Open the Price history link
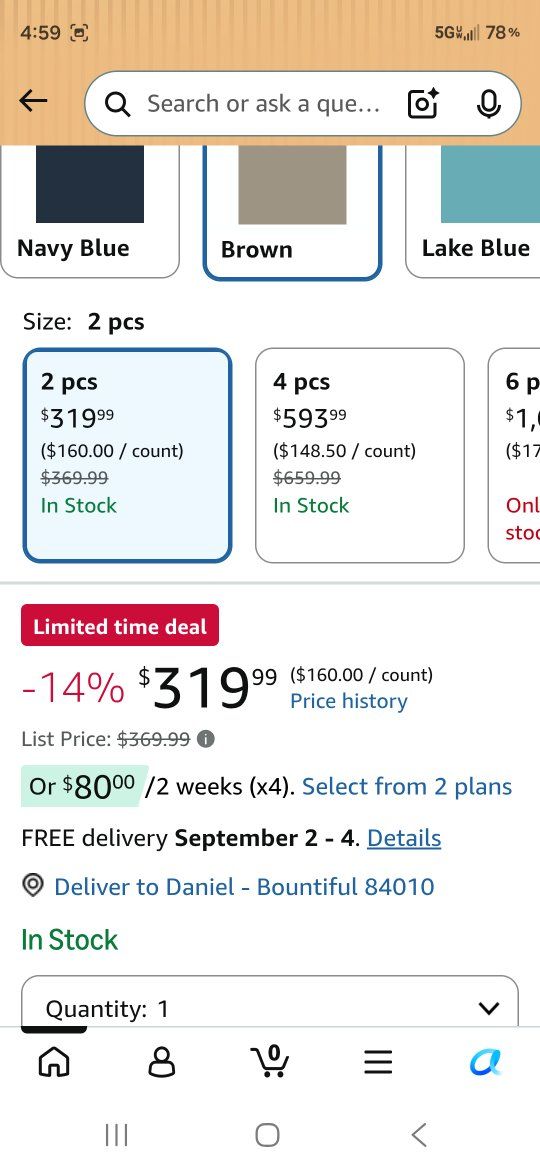This screenshot has height=1170, width=540. (x=349, y=701)
